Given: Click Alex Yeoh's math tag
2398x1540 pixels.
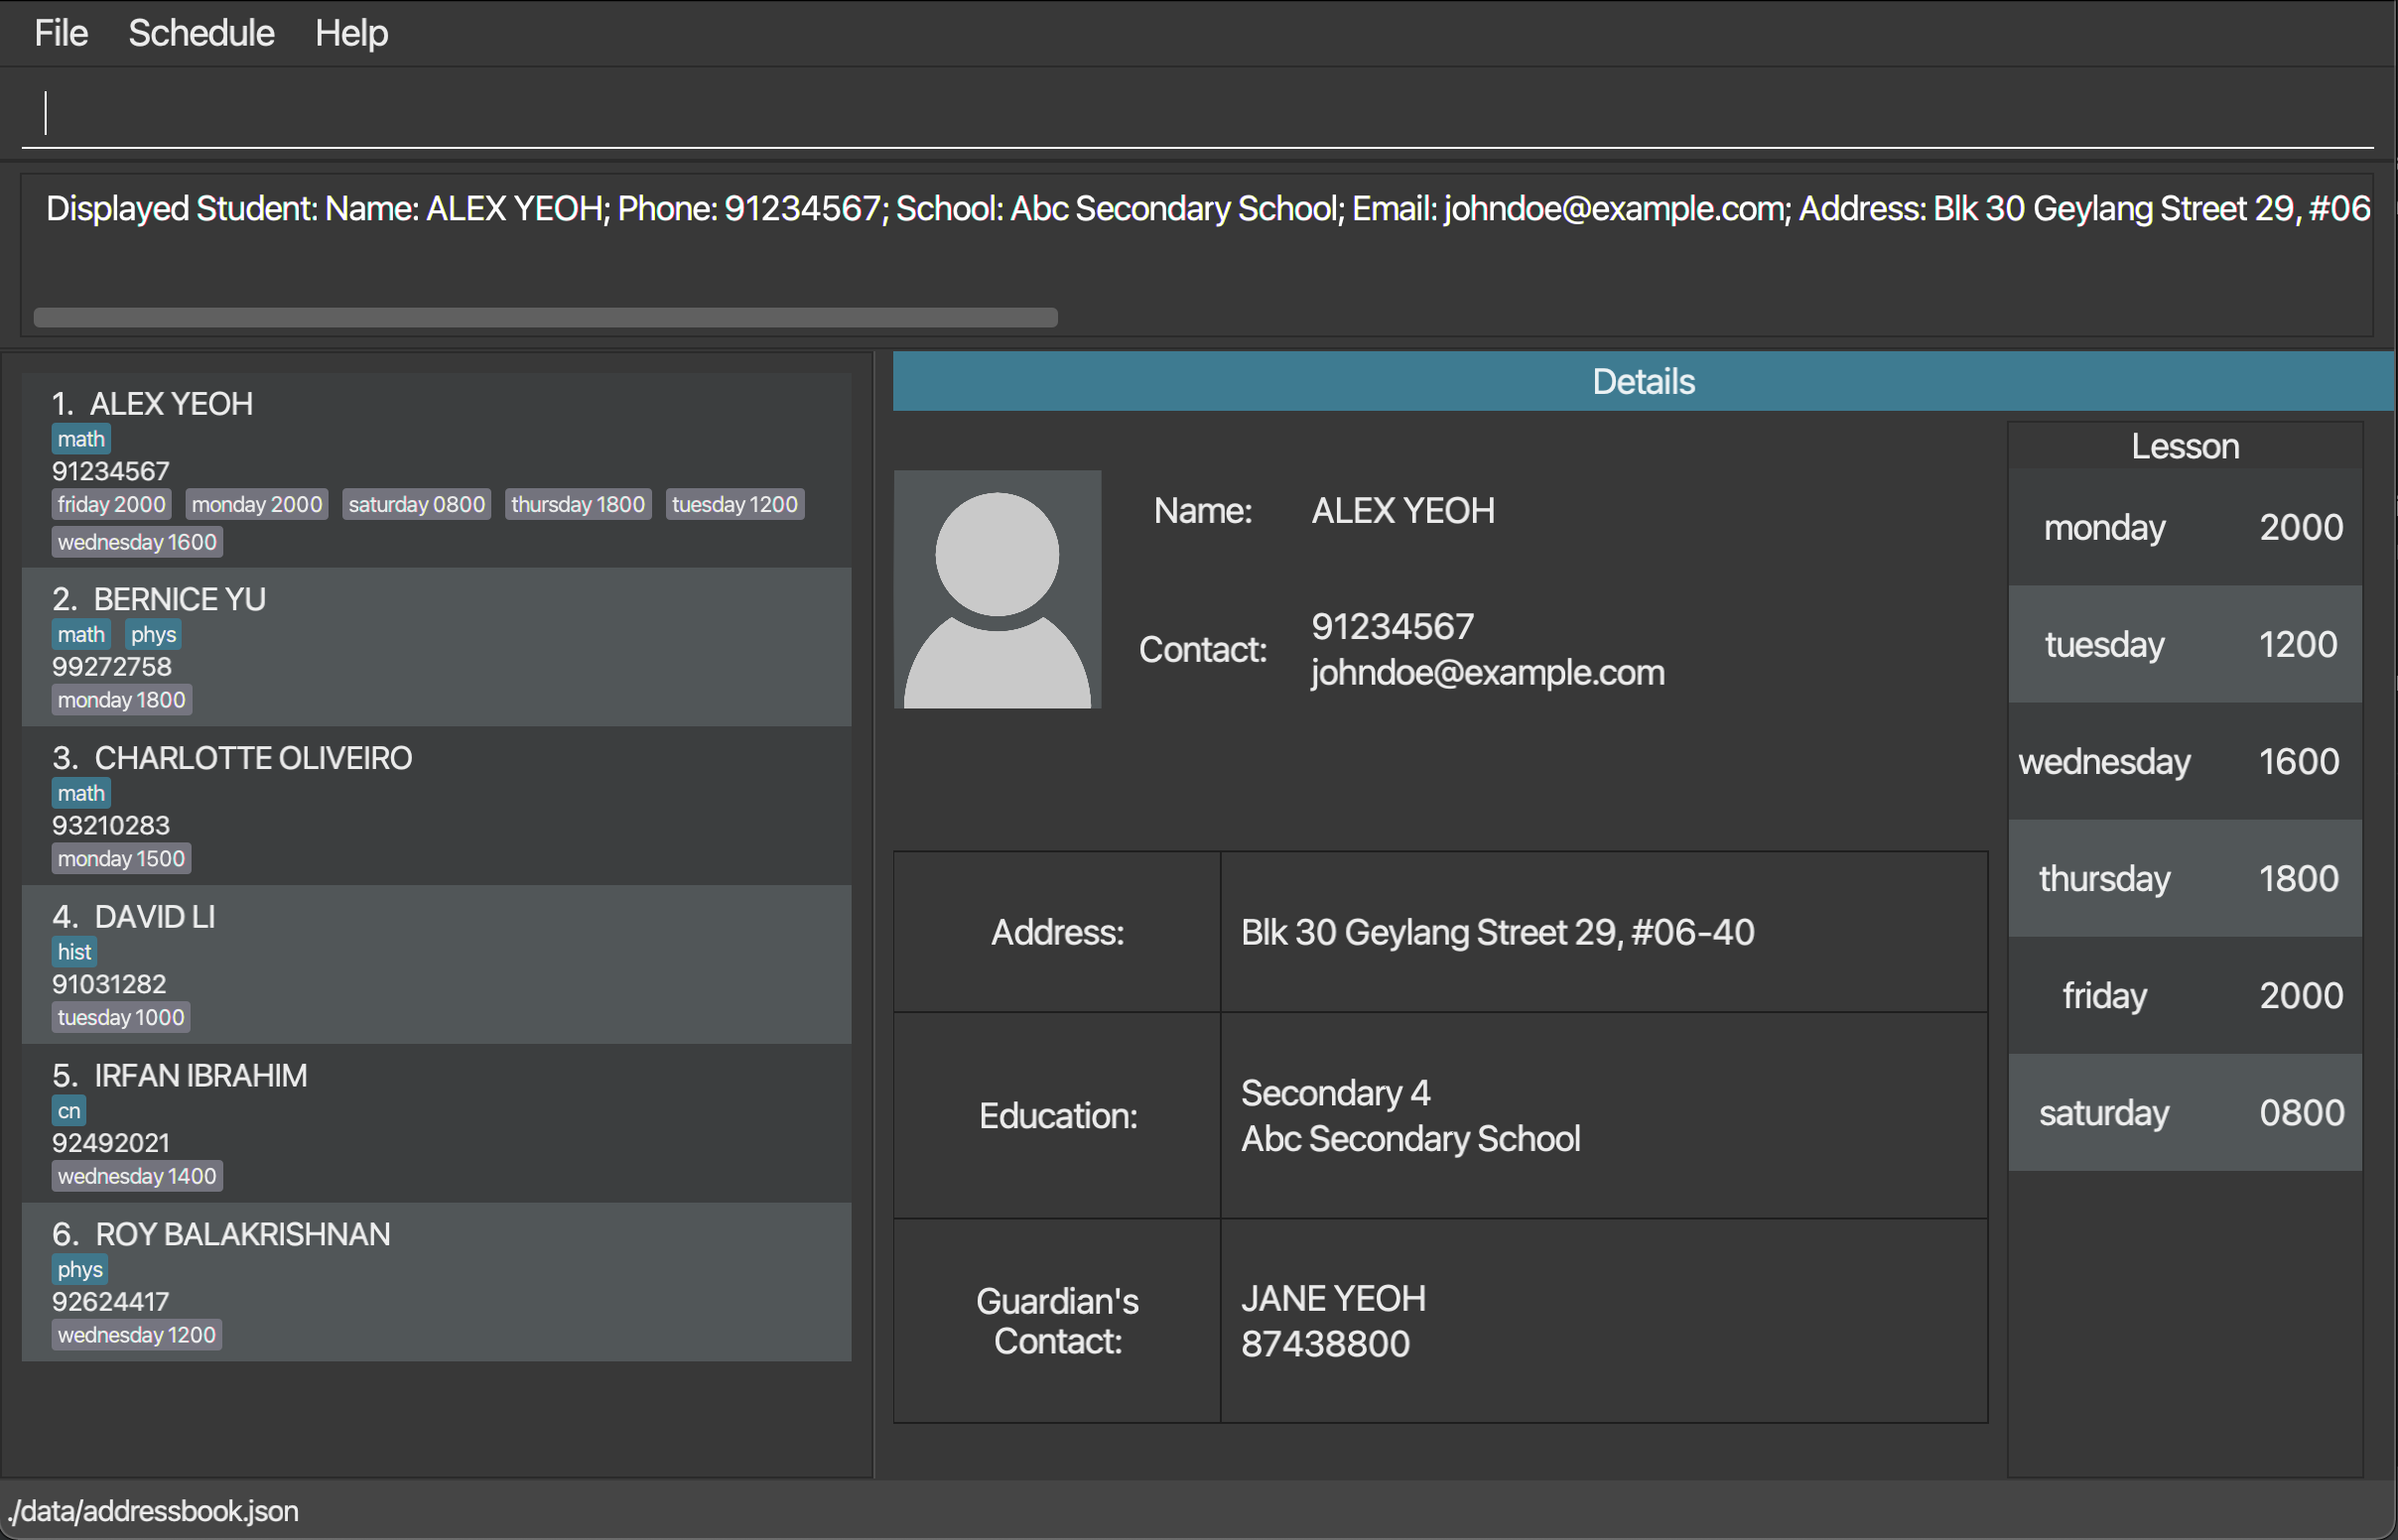Looking at the screenshot, I should tap(81, 439).
